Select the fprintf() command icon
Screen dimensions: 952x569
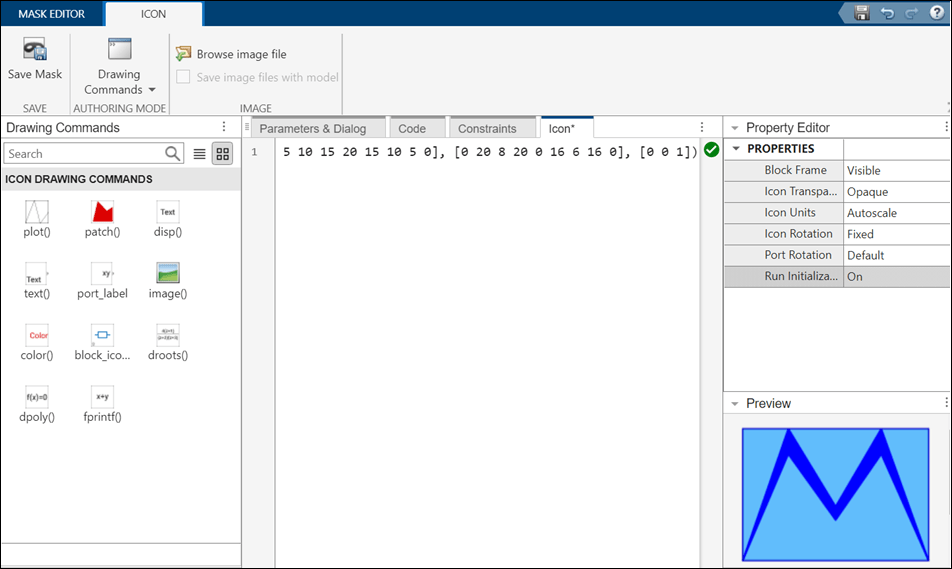point(102,397)
